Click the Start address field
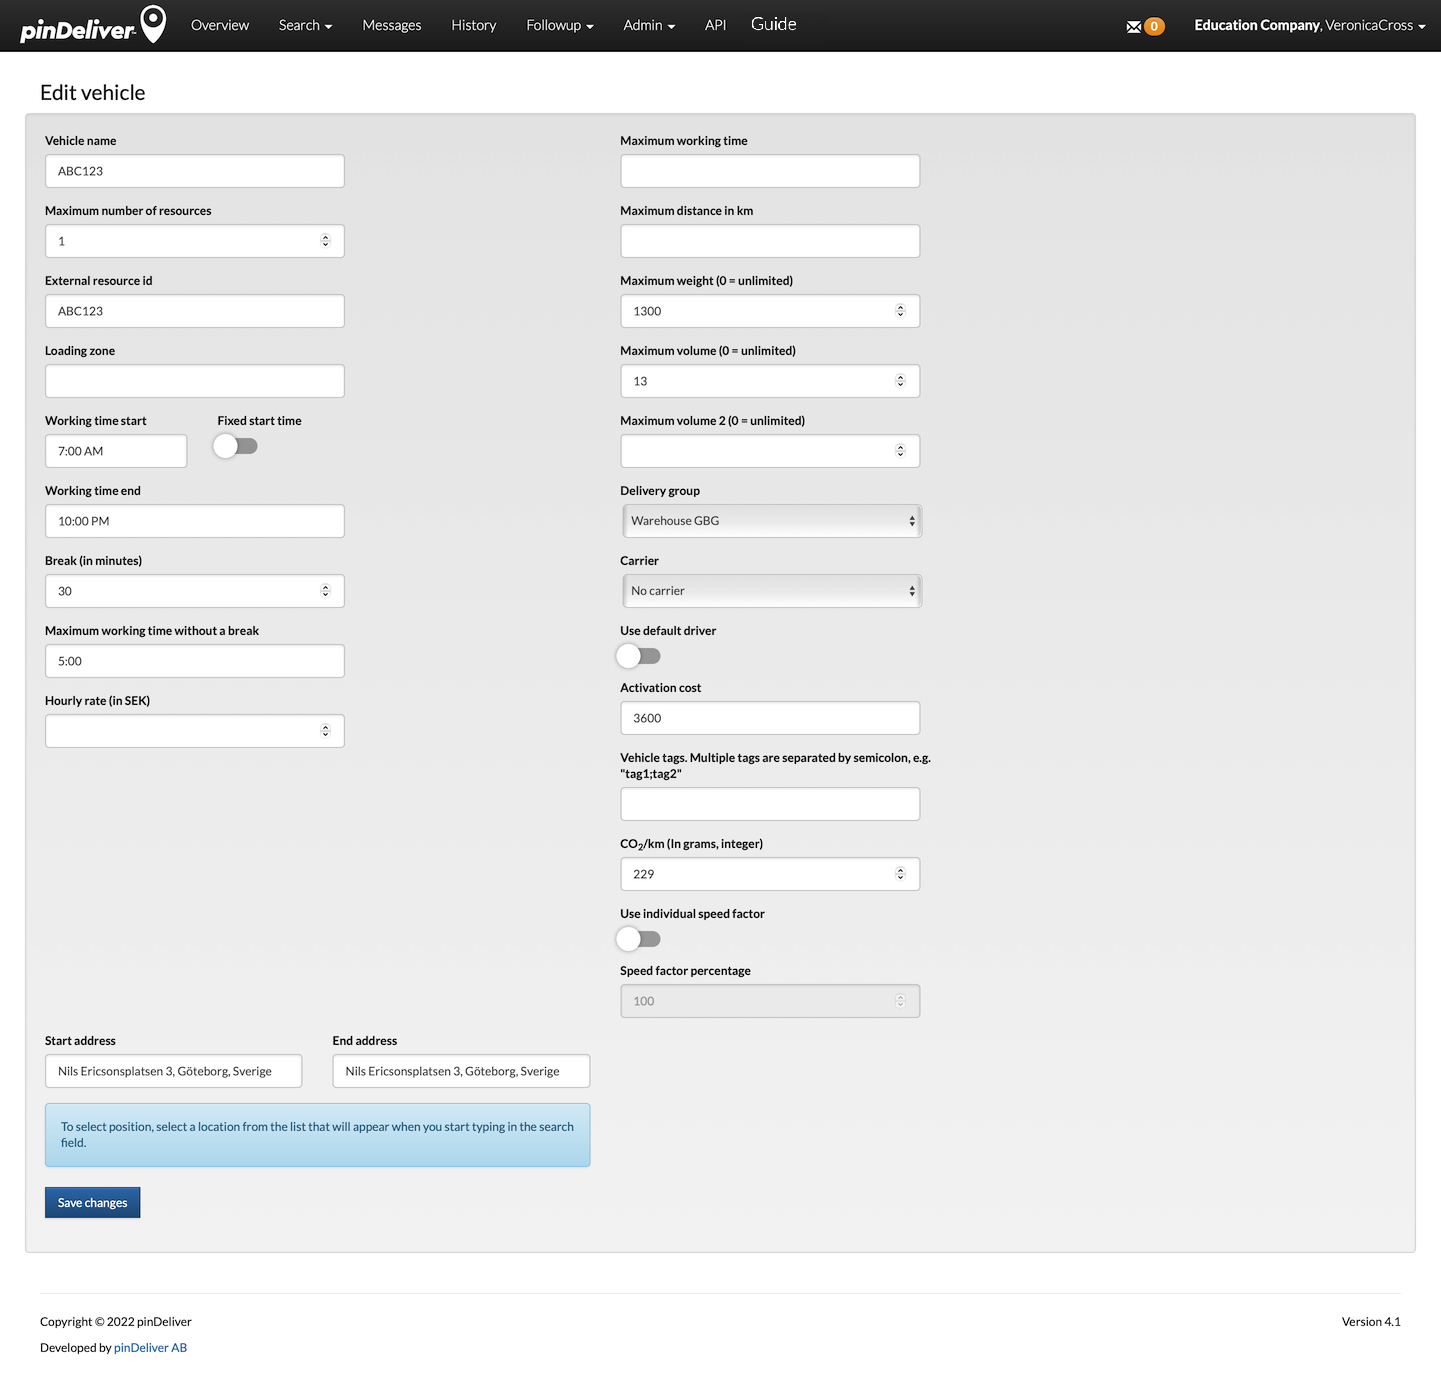This screenshot has height=1382, width=1441. [x=174, y=1071]
